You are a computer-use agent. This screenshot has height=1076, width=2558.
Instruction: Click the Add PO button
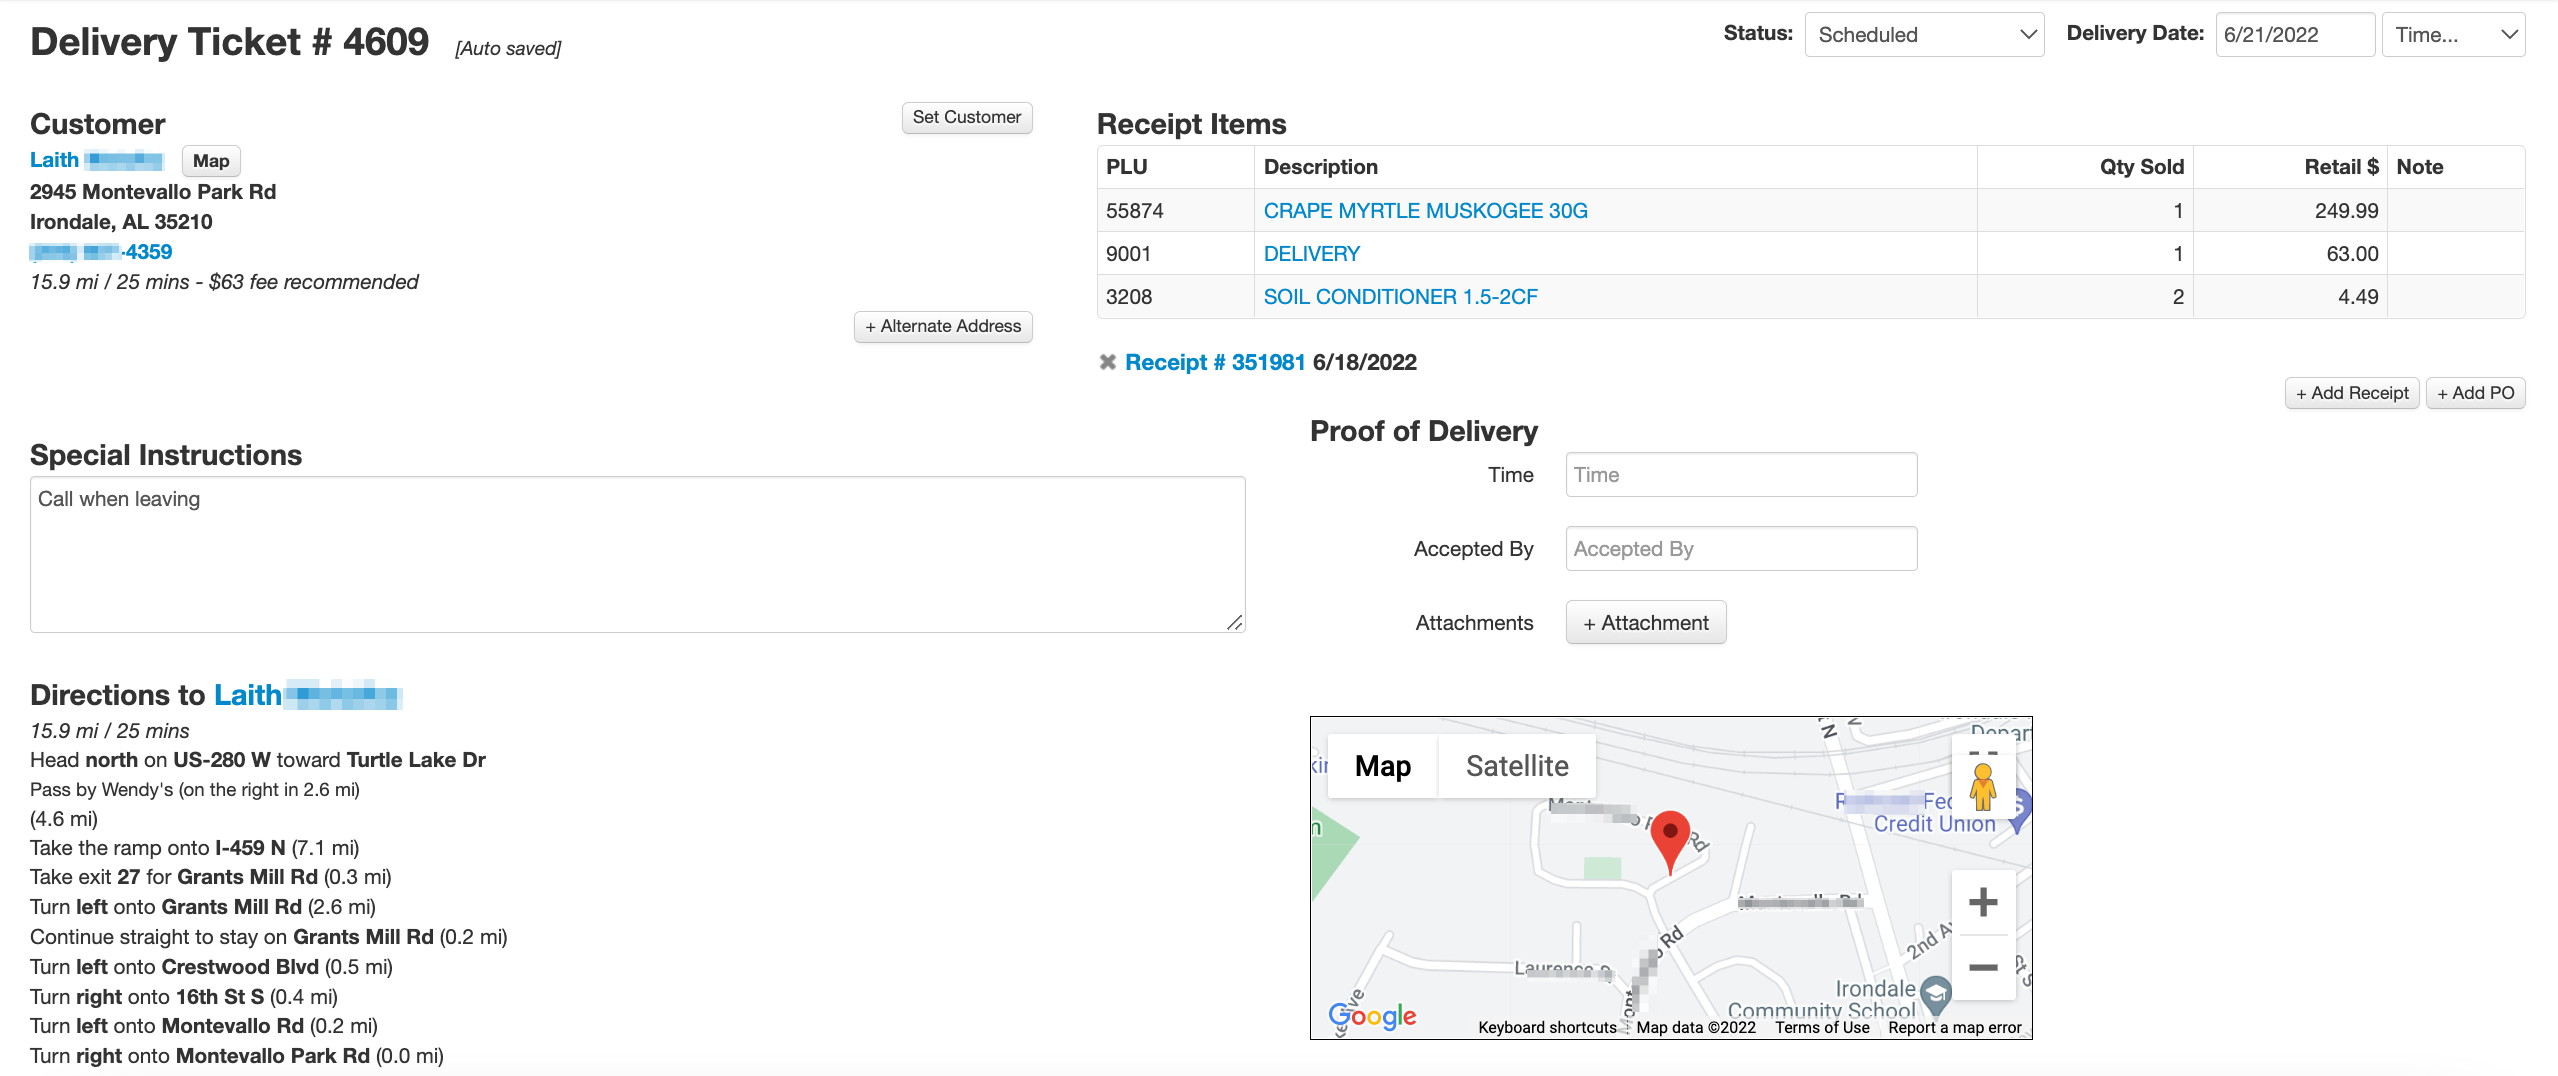click(x=2475, y=393)
